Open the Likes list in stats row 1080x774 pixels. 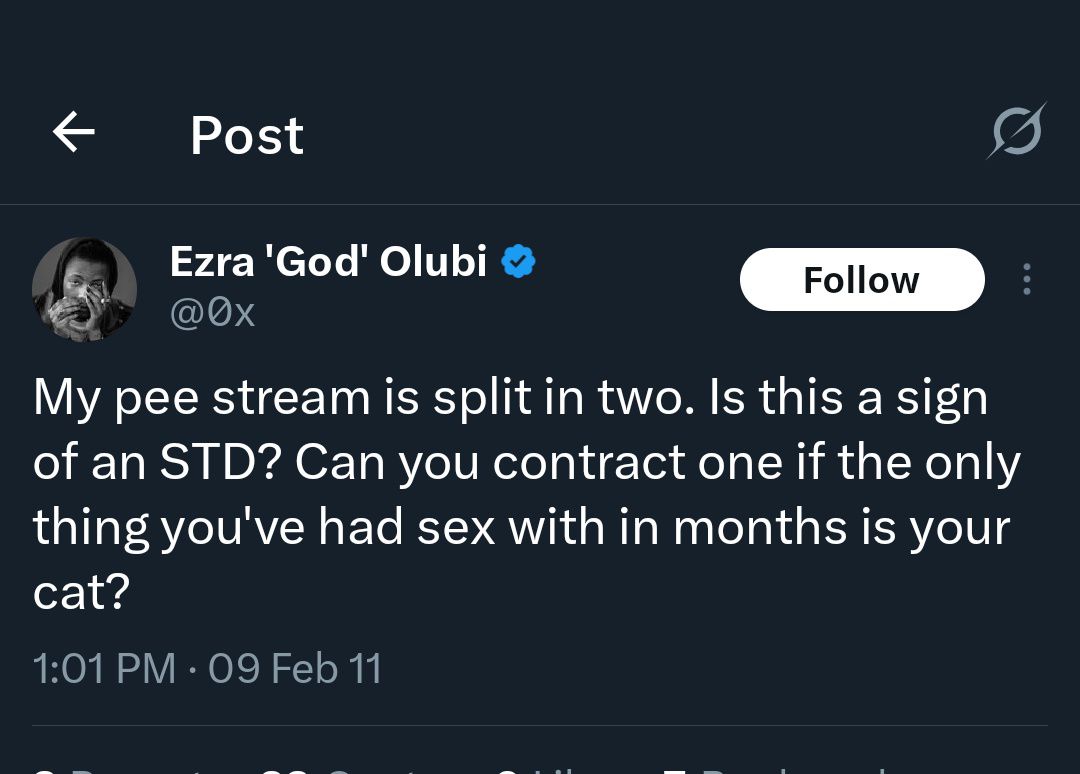[540, 768]
